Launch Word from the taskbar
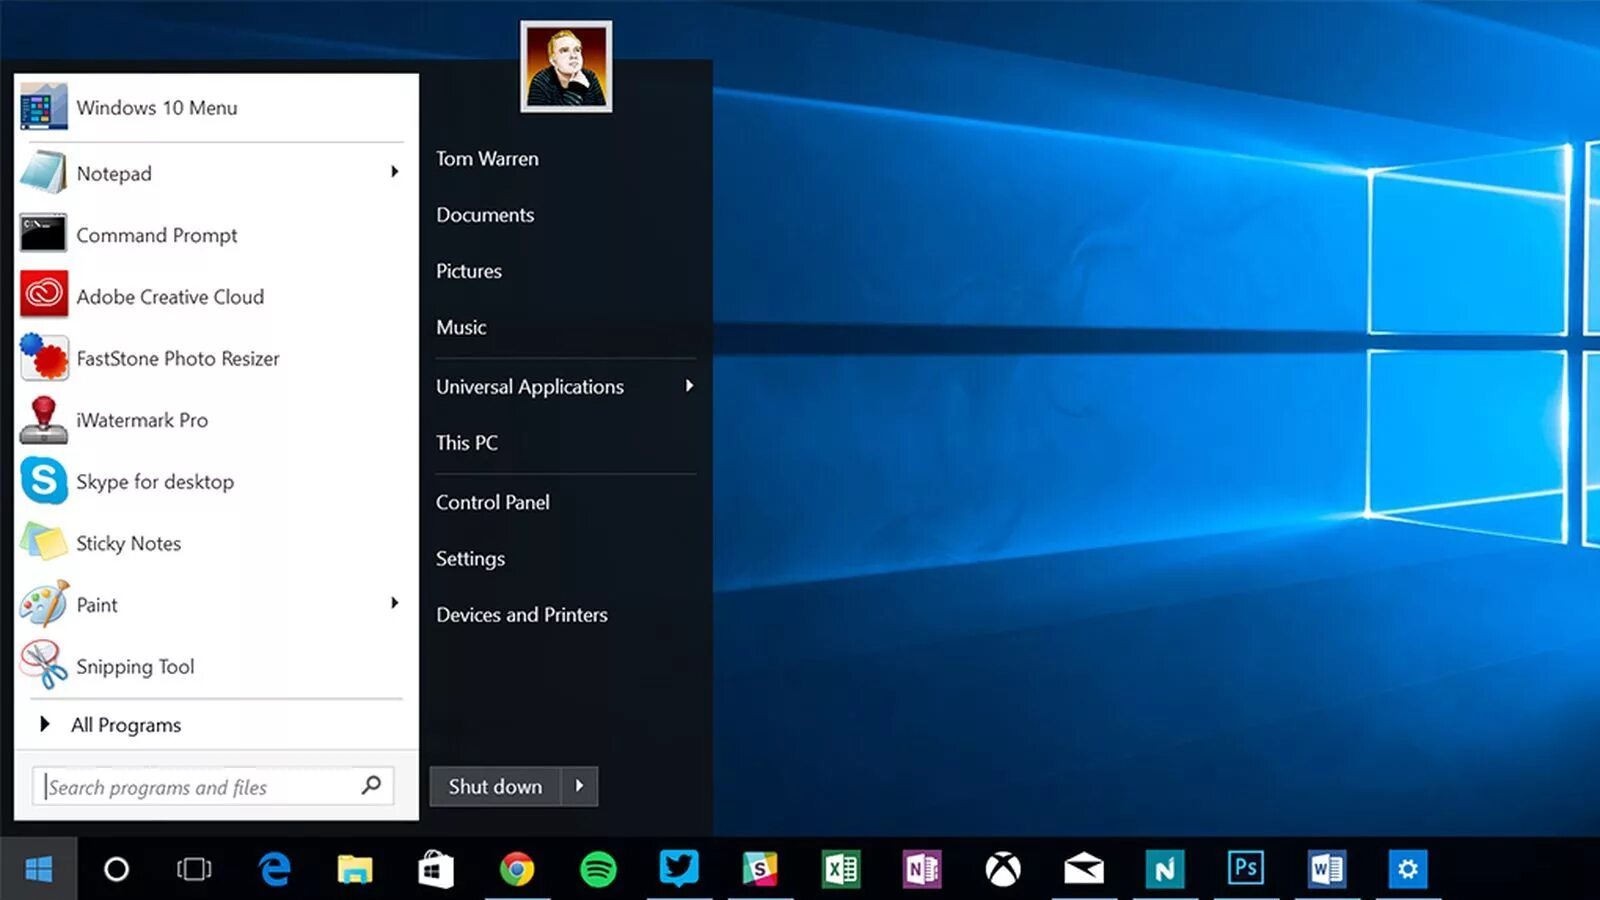The height and width of the screenshot is (900, 1600). tap(1327, 869)
